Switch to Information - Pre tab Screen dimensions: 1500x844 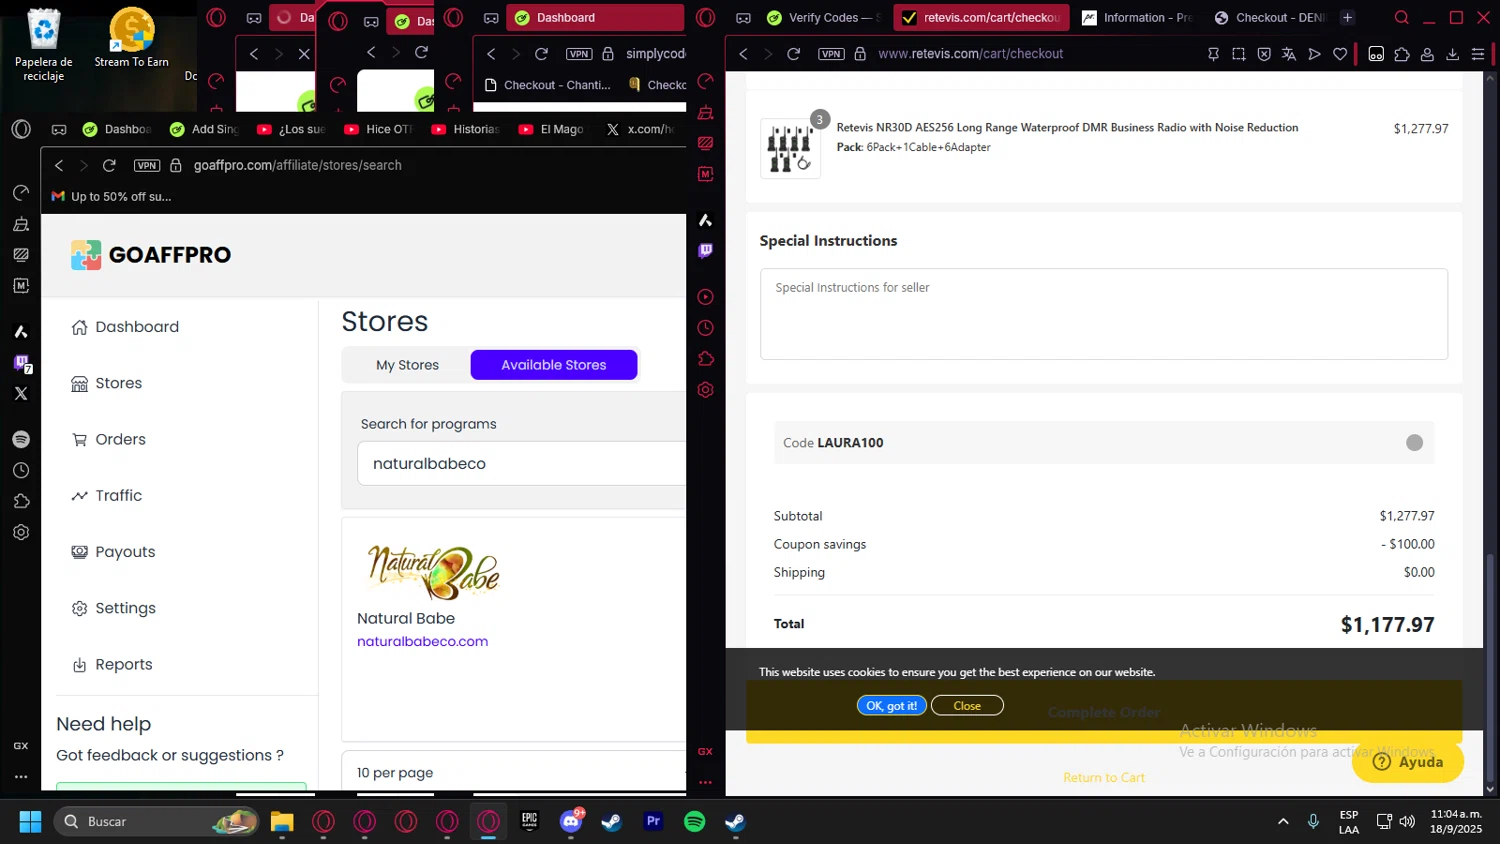[1137, 17]
